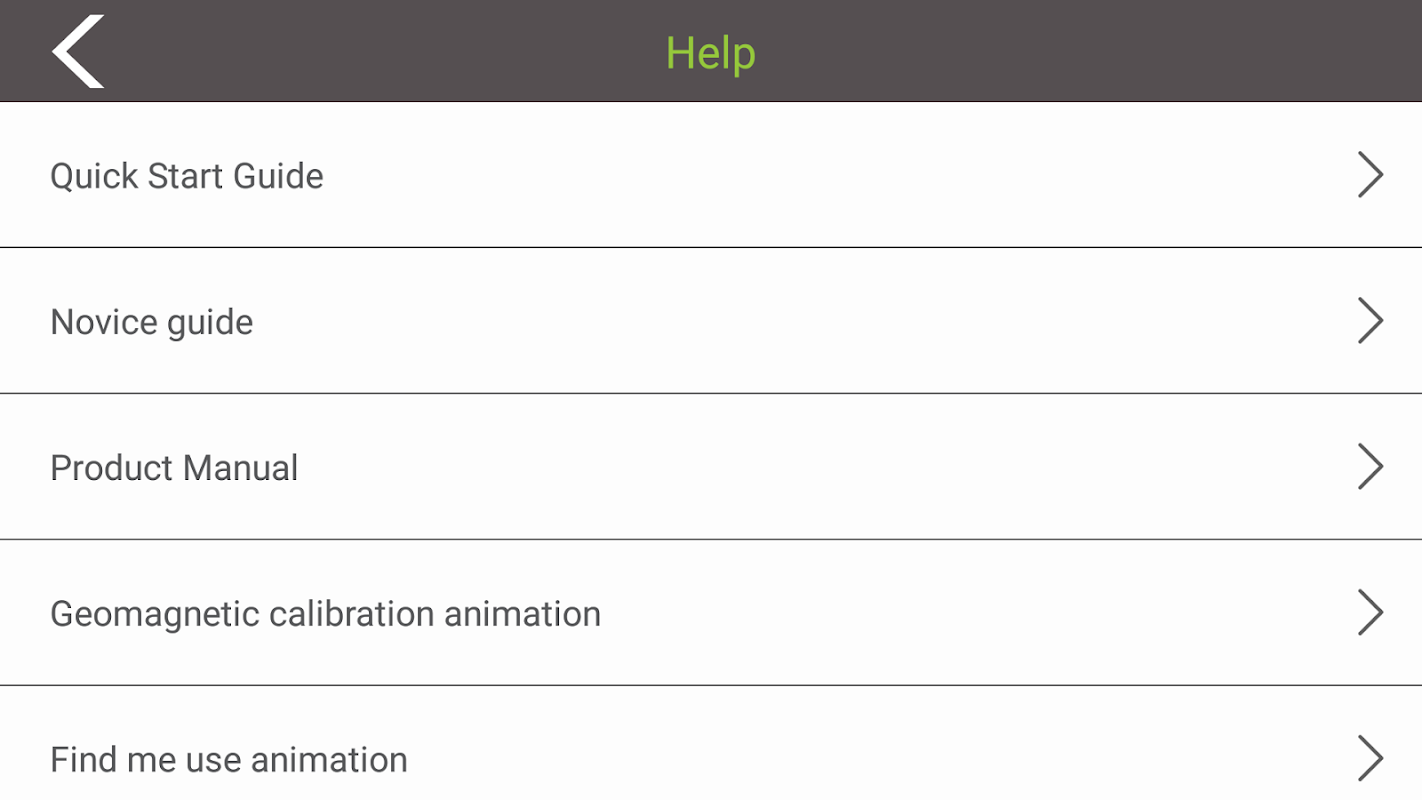Screen dimensions: 1422x800
Task: Open the Quick Start Guide label
Action: pyautogui.click(x=187, y=176)
